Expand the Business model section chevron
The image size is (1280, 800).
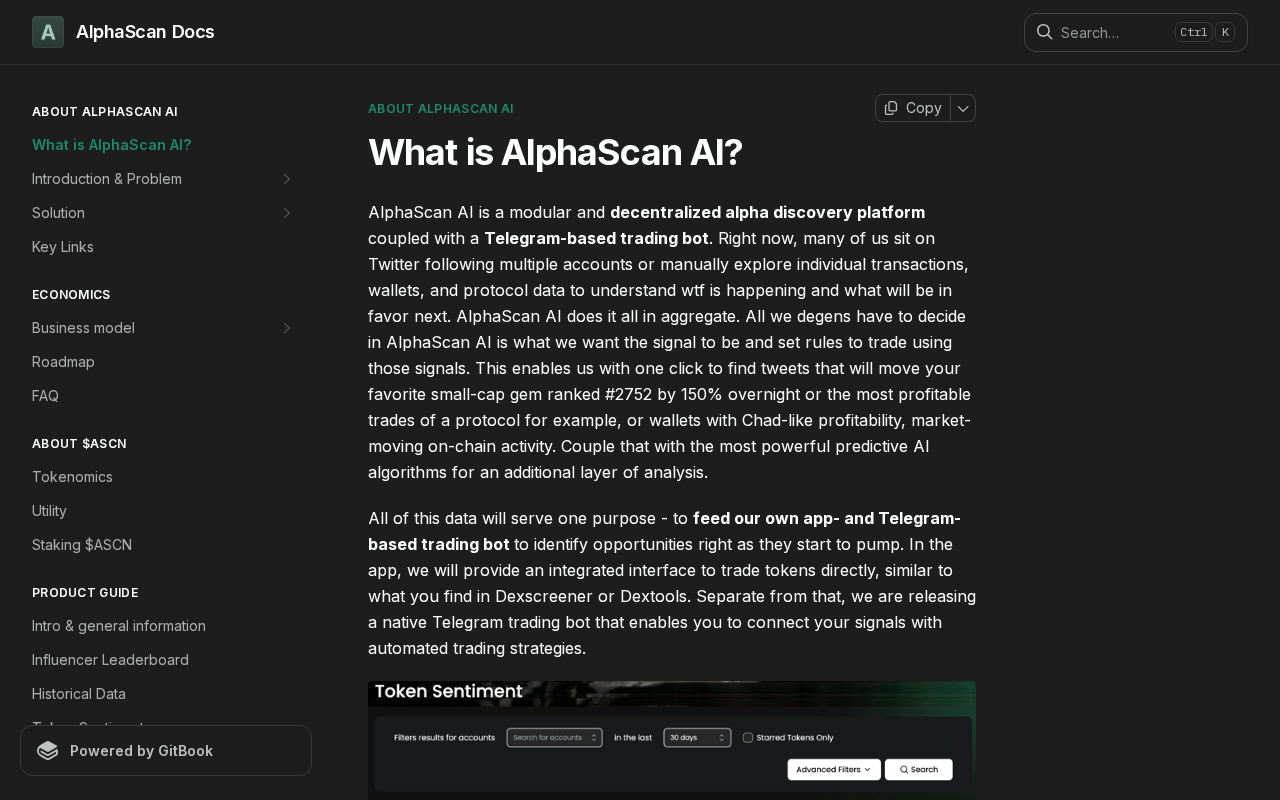pos(286,328)
